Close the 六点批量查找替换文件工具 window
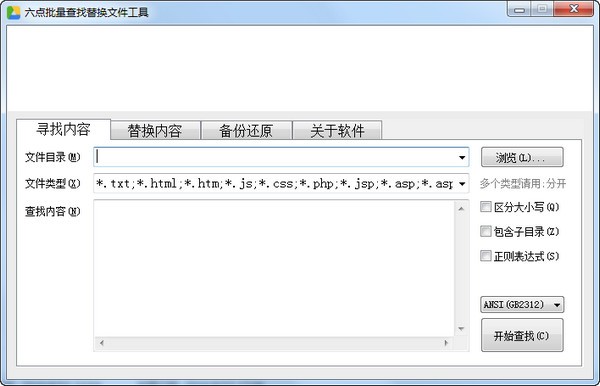The height and width of the screenshot is (386, 600). [x=573, y=9]
